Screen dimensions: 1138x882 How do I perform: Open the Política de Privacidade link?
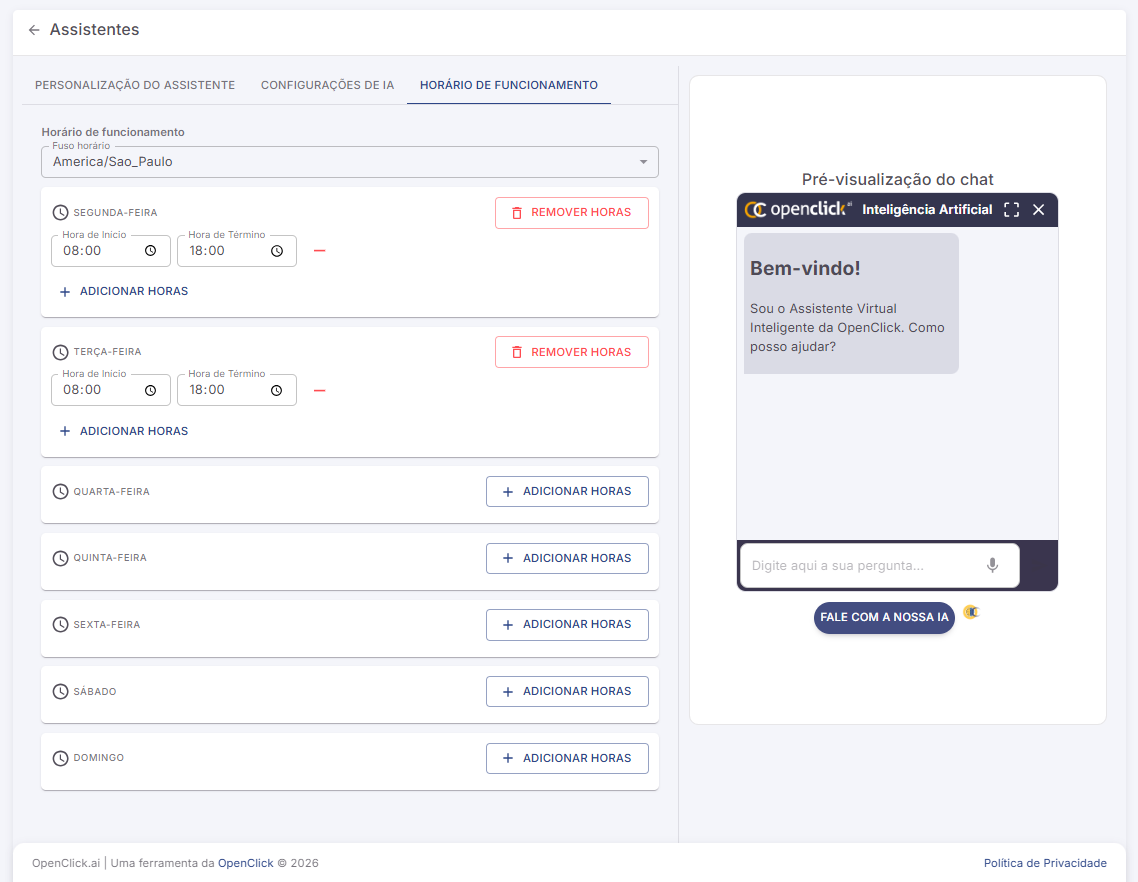coord(1045,863)
